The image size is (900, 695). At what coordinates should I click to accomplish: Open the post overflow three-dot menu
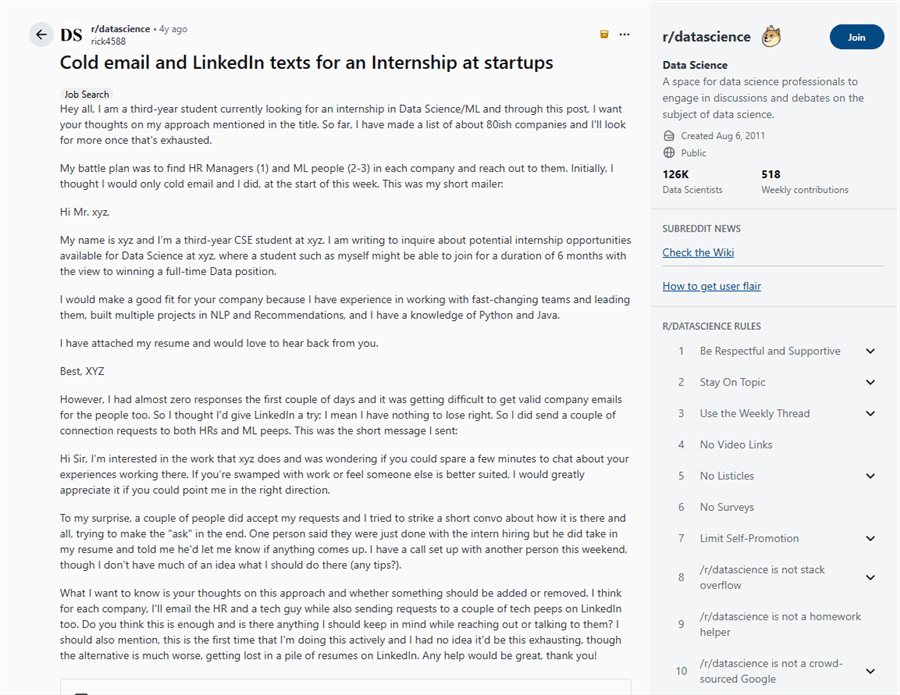624,33
